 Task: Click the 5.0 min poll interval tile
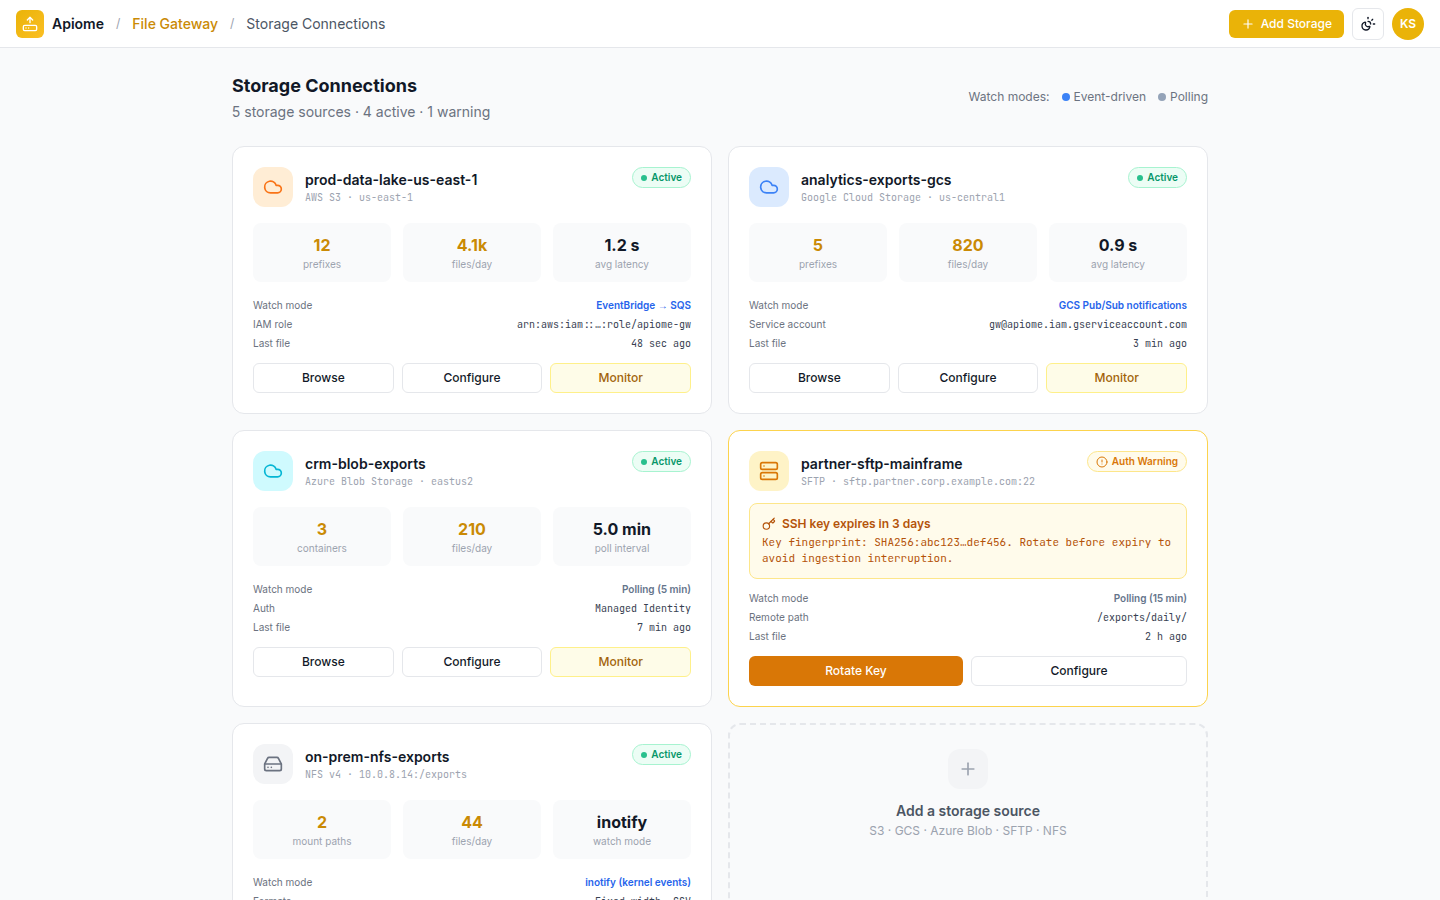point(622,536)
